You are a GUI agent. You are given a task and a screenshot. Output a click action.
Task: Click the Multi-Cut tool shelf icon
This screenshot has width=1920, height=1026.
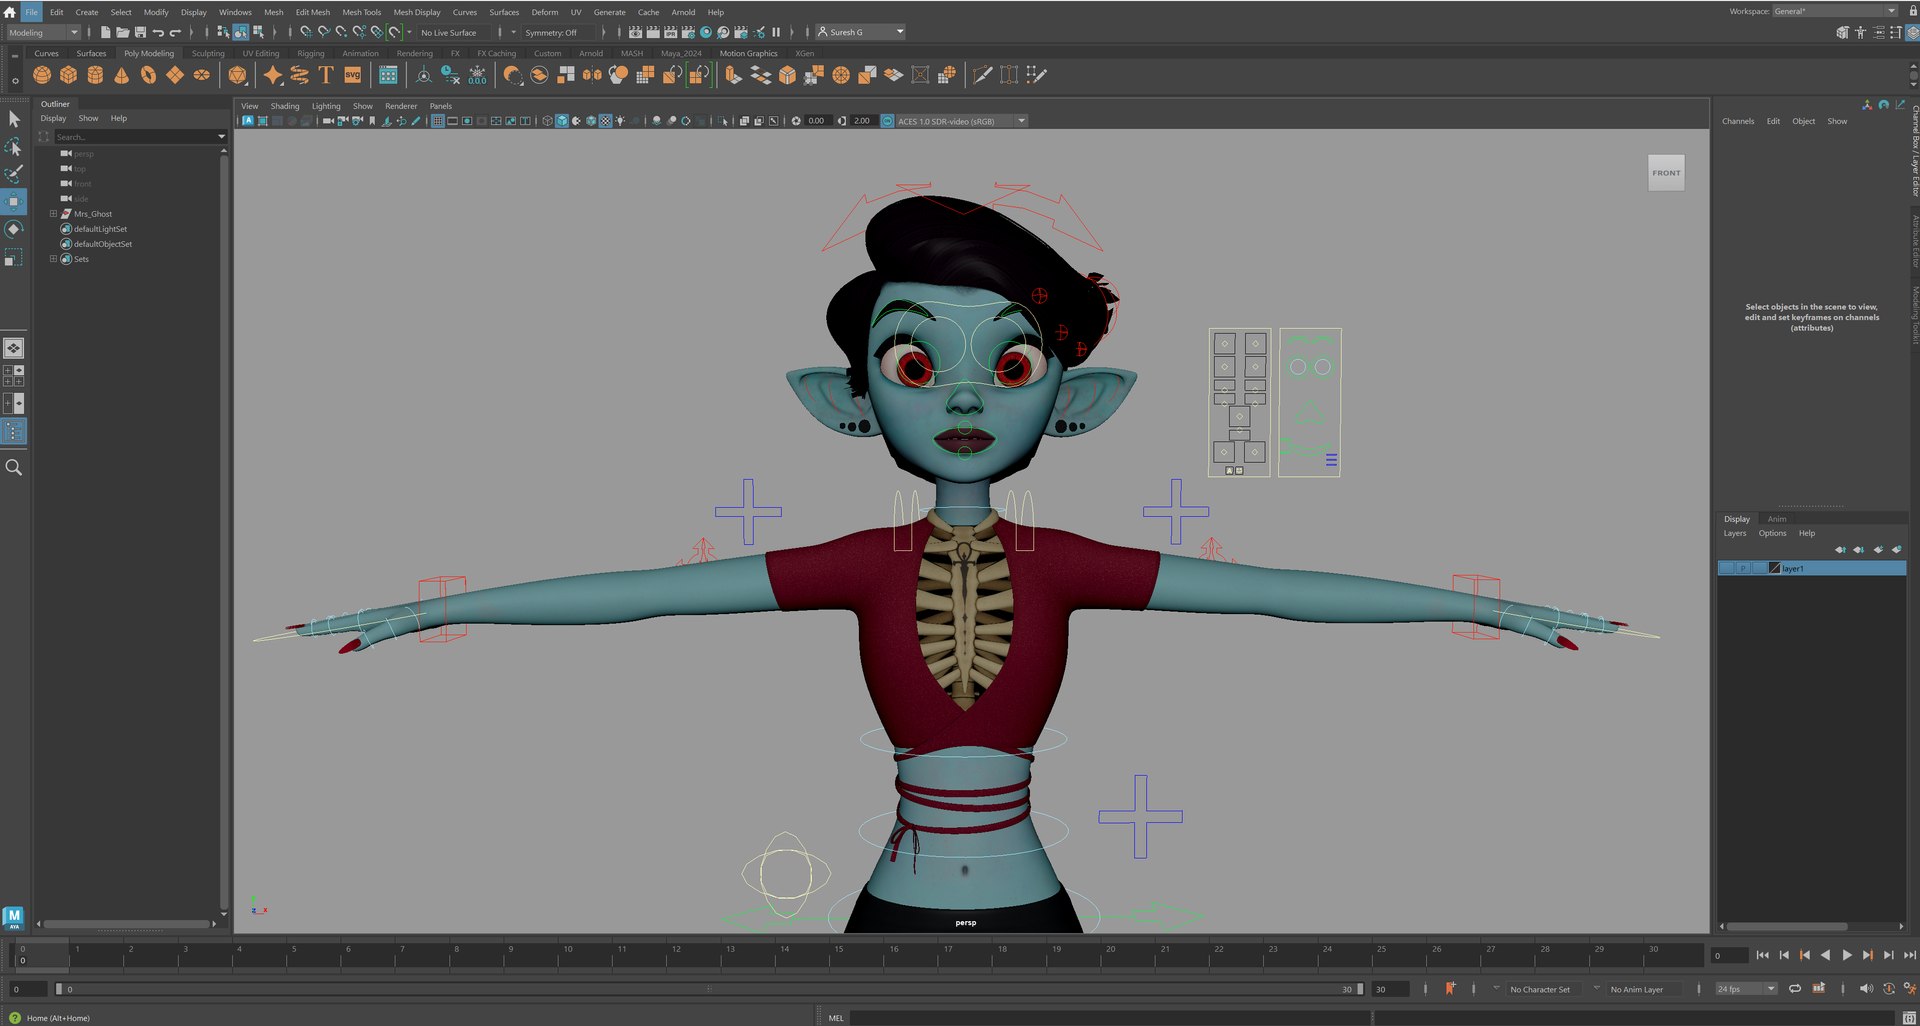[x=982, y=75]
